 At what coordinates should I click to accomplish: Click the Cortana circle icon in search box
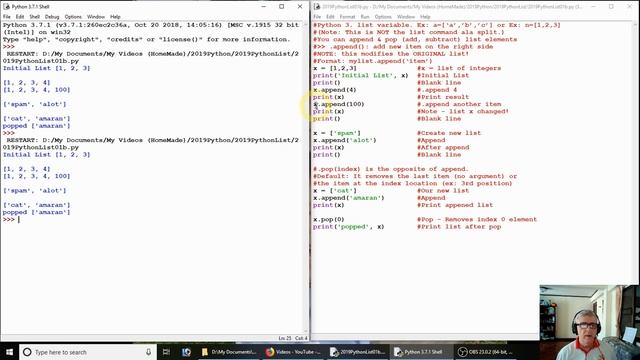tap(27, 352)
